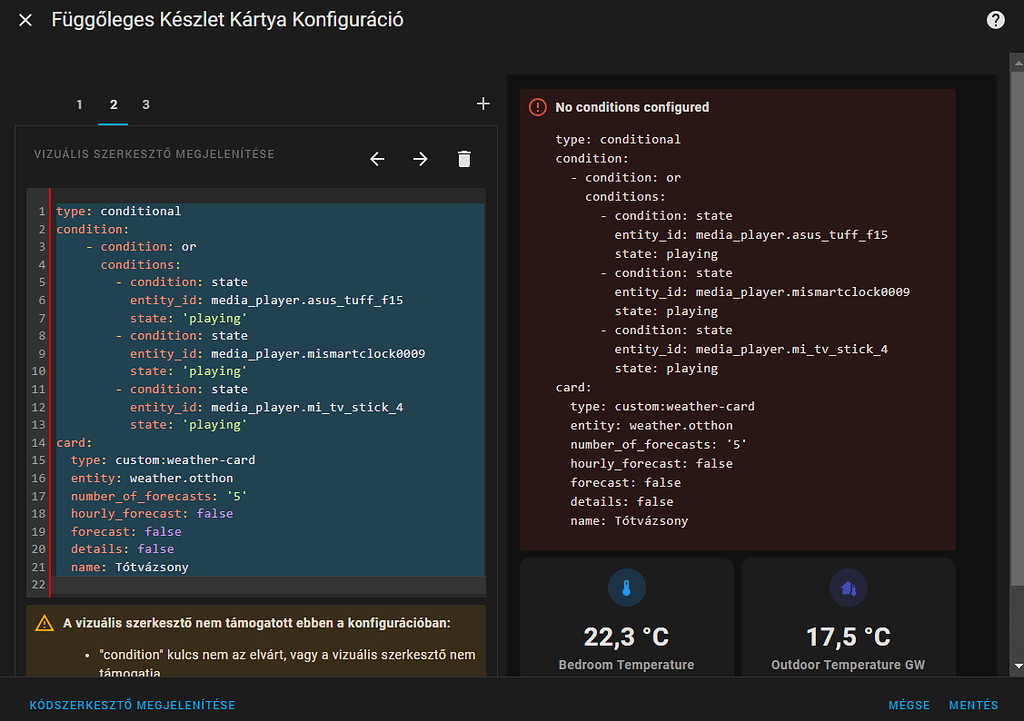The image size is (1024, 721).
Task: Add a new card with the plus icon
Action: click(483, 103)
